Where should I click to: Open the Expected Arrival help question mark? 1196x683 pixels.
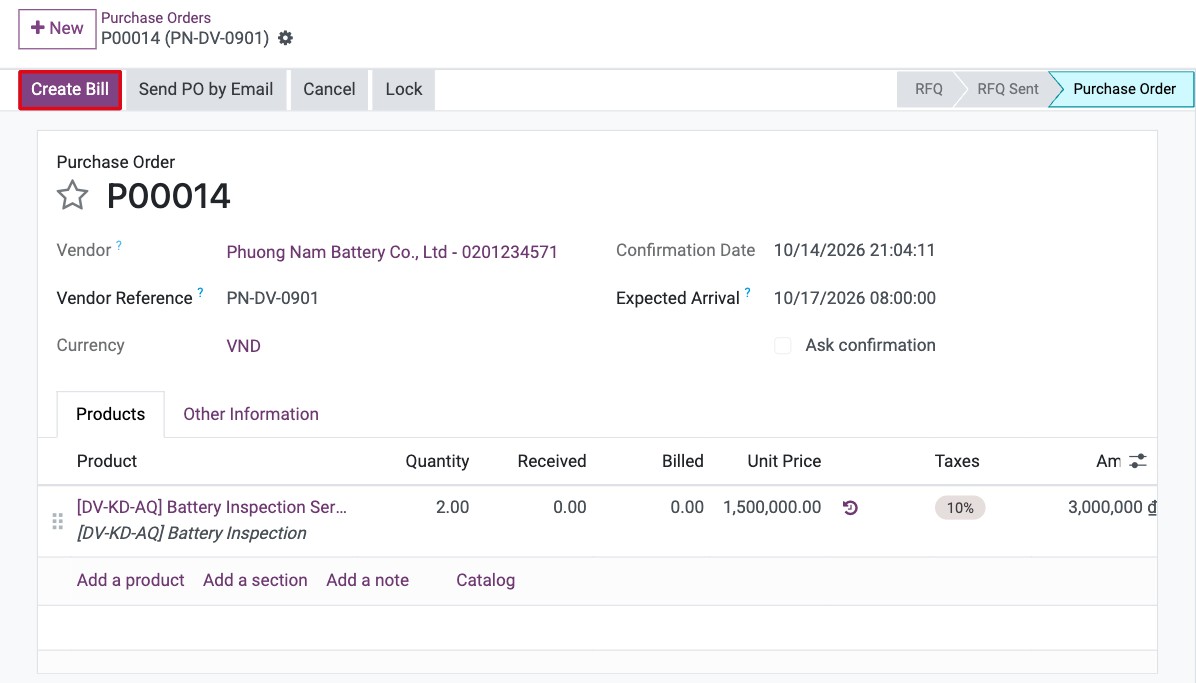pos(748,292)
